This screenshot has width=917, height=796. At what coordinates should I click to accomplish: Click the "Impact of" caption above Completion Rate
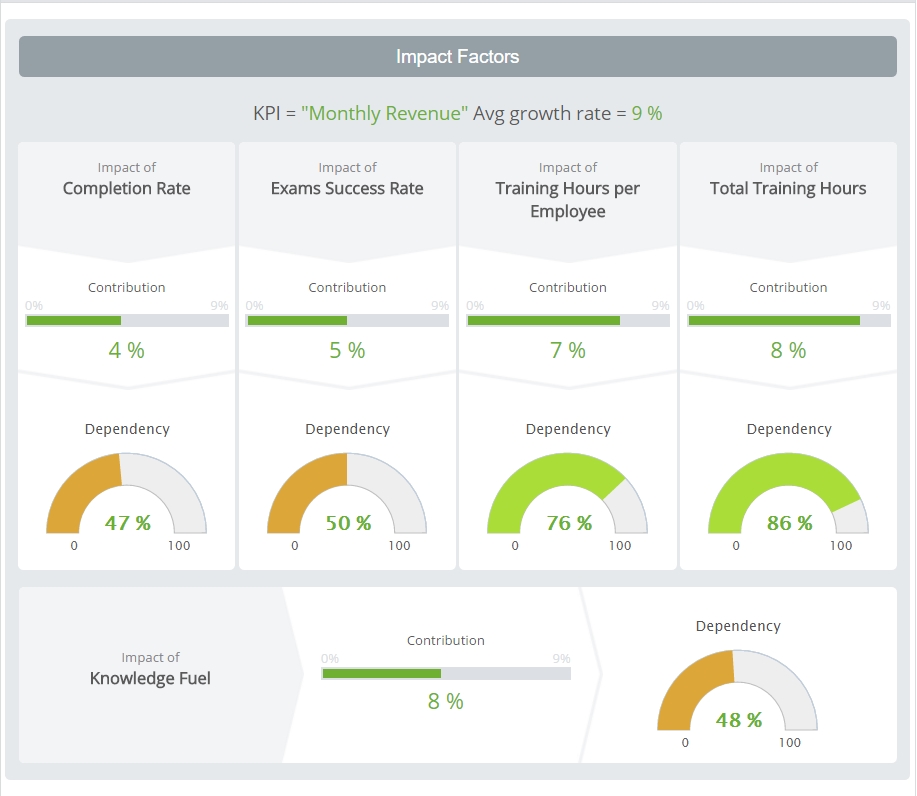click(126, 167)
